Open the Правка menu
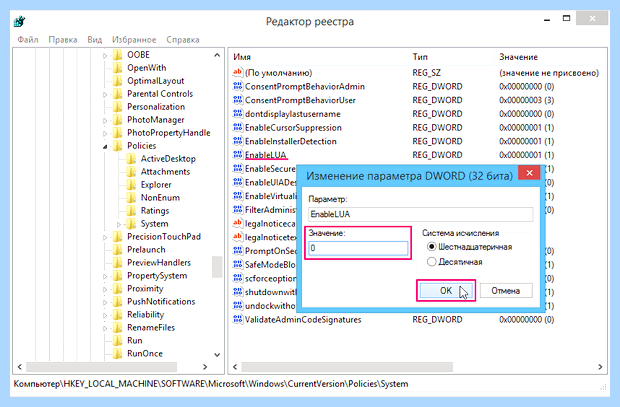This screenshot has width=620, height=407. click(62, 40)
